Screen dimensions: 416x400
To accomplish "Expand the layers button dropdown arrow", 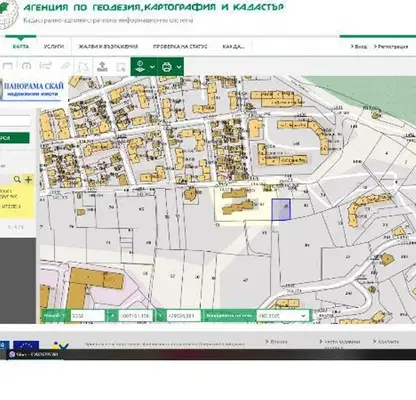I will tap(152, 67).
